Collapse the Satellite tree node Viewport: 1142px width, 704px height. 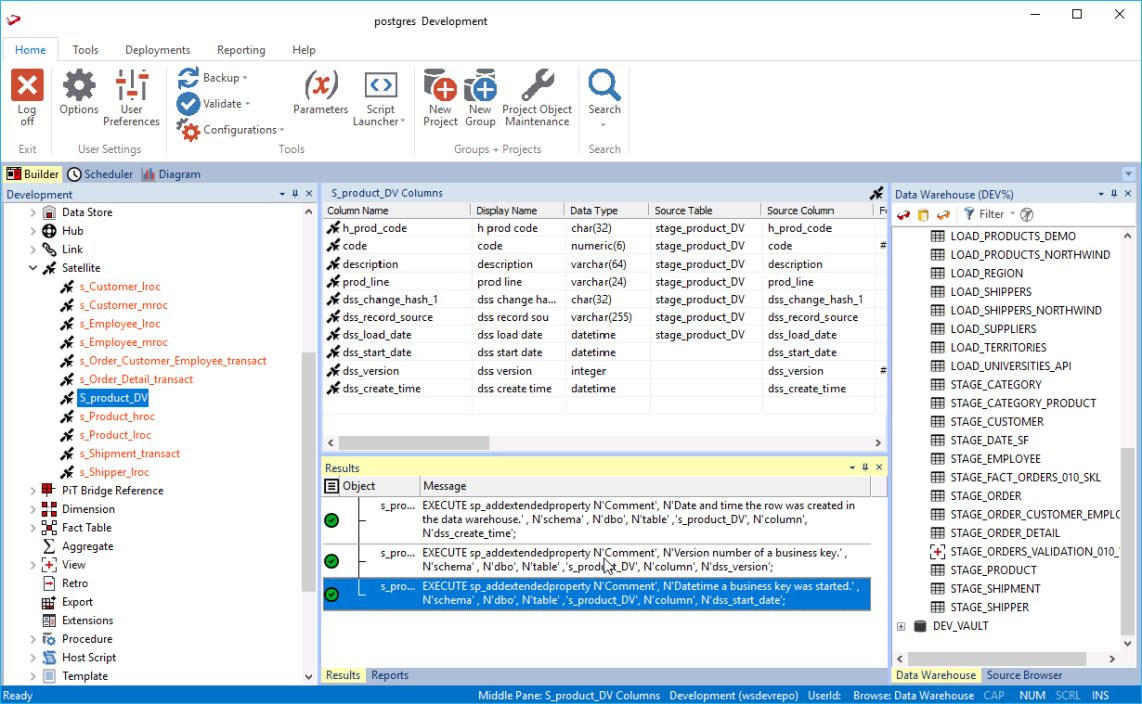point(32,268)
